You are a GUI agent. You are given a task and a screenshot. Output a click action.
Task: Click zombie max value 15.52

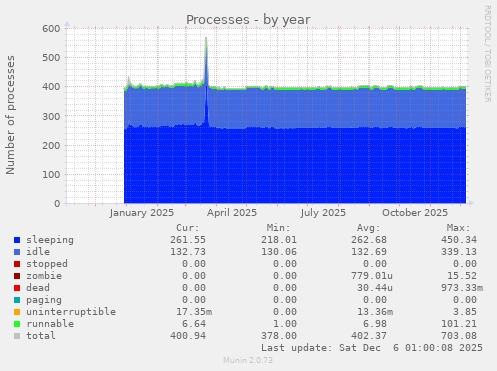[462, 276]
